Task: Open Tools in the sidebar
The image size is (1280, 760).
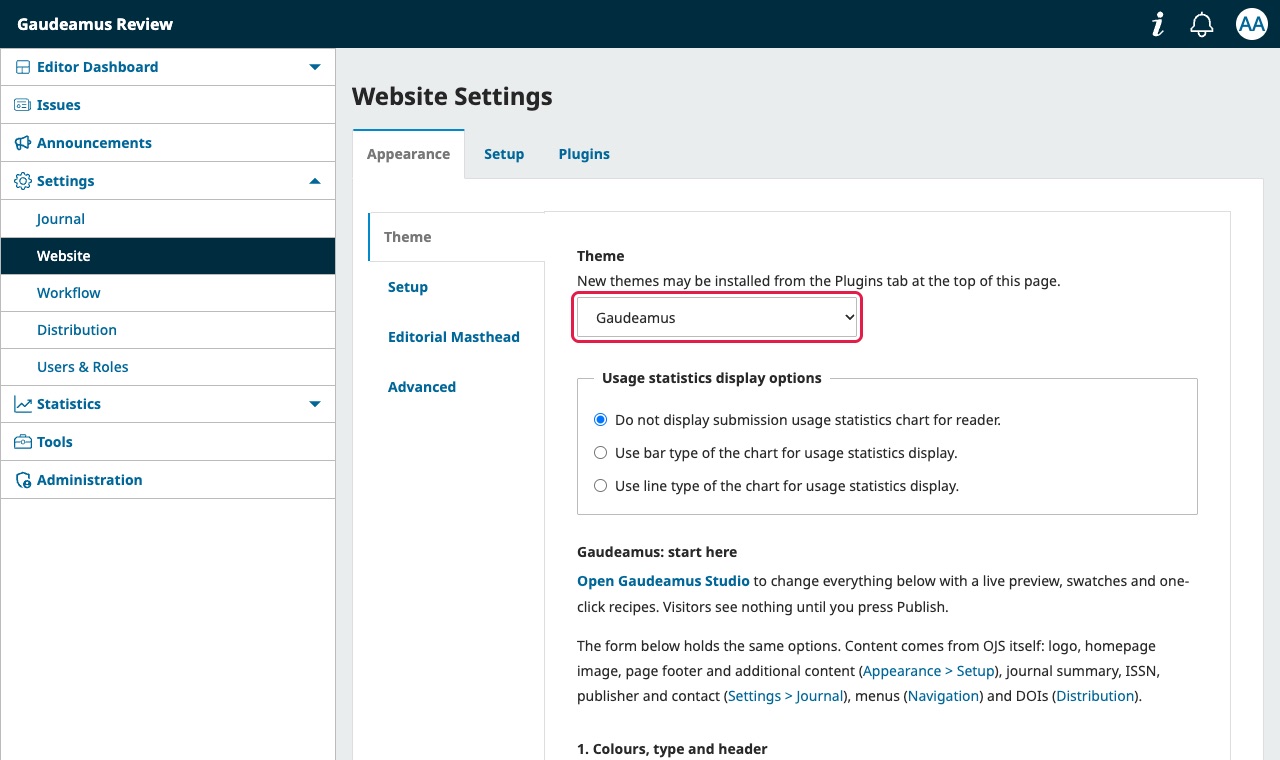Action: (x=168, y=442)
